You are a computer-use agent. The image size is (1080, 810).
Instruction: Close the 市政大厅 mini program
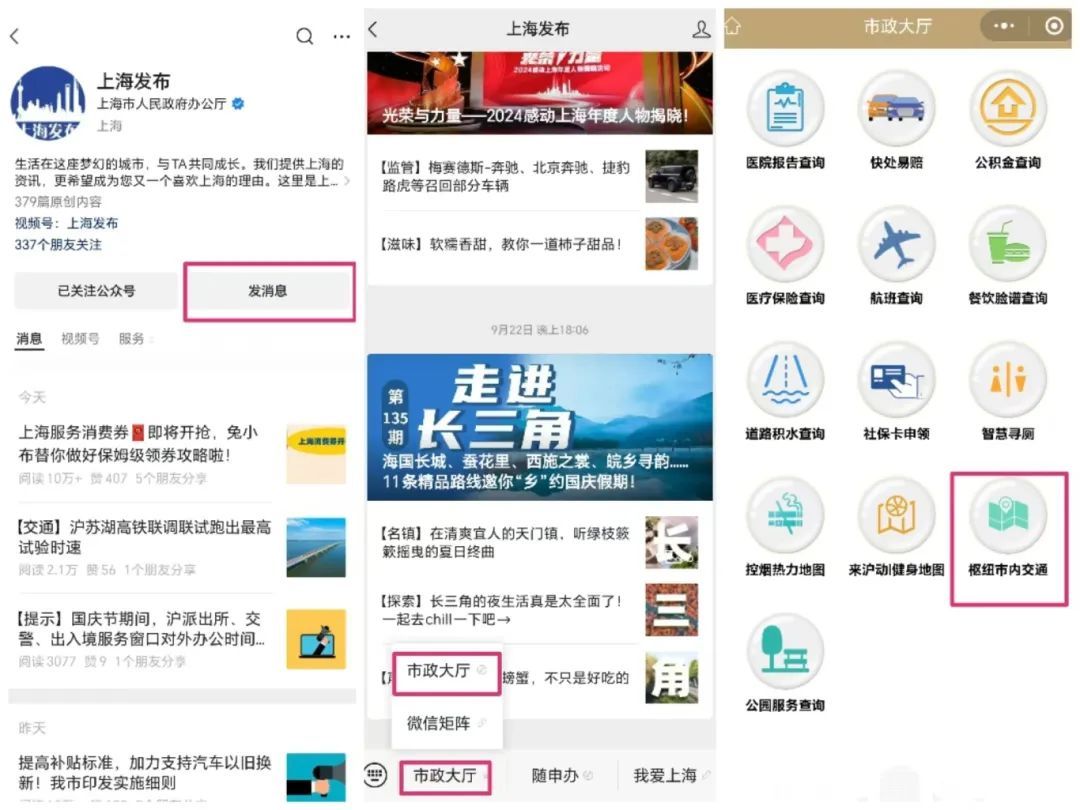coord(1054,26)
